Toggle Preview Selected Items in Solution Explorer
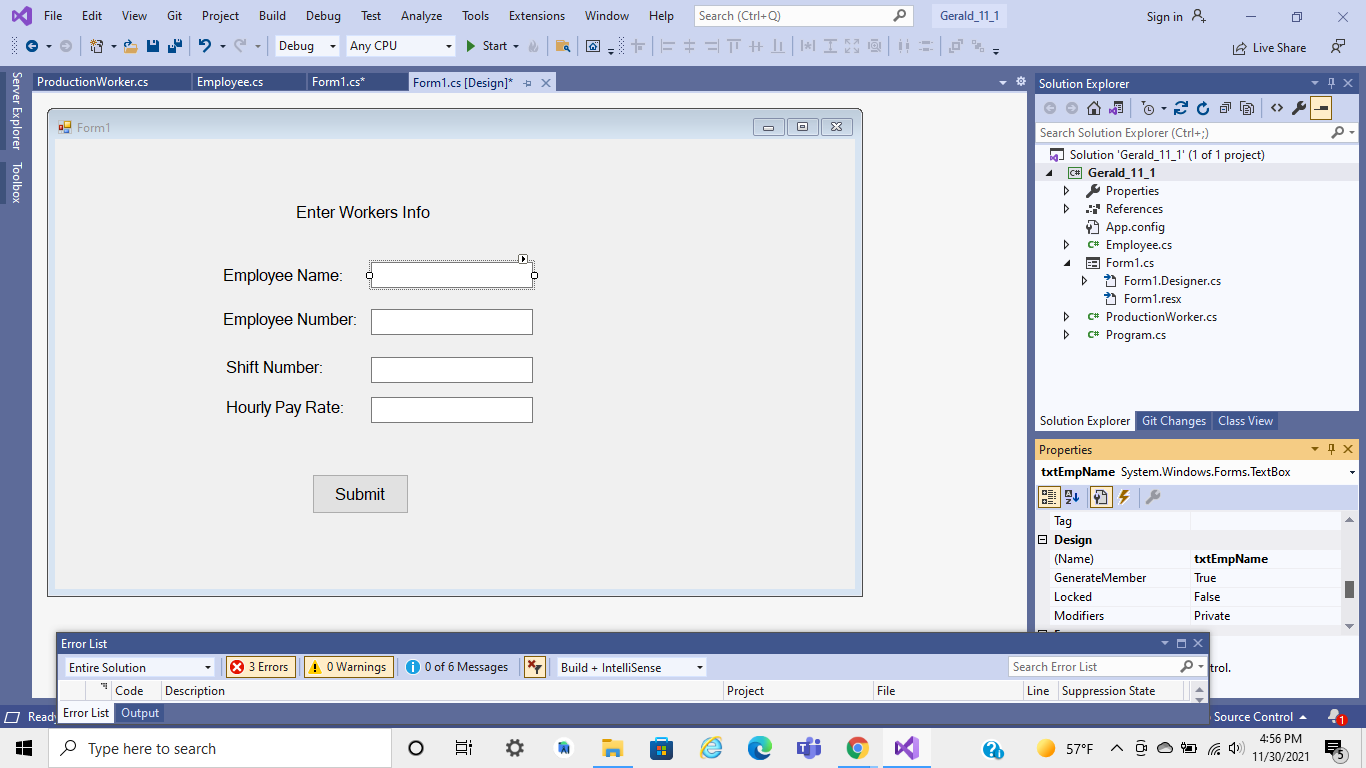This screenshot has width=1366, height=768. click(x=1321, y=108)
